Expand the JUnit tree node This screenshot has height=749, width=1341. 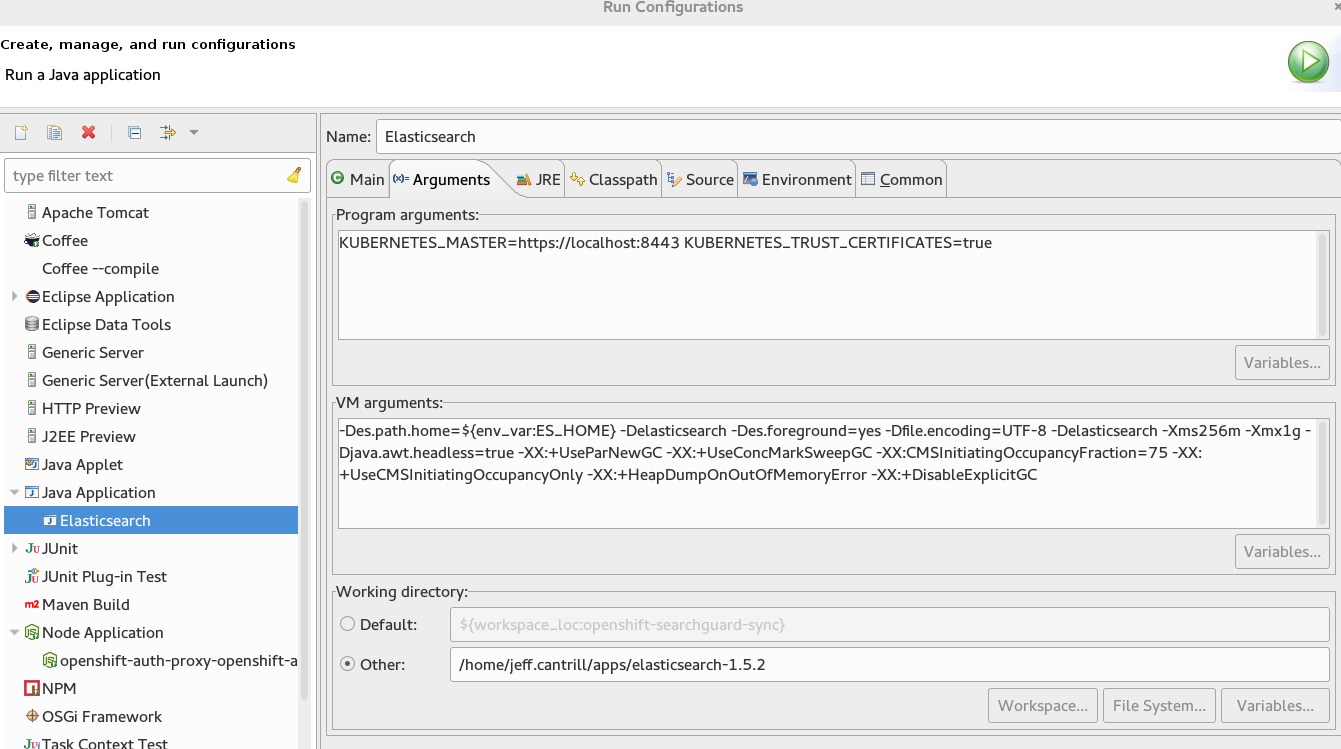(x=14, y=548)
